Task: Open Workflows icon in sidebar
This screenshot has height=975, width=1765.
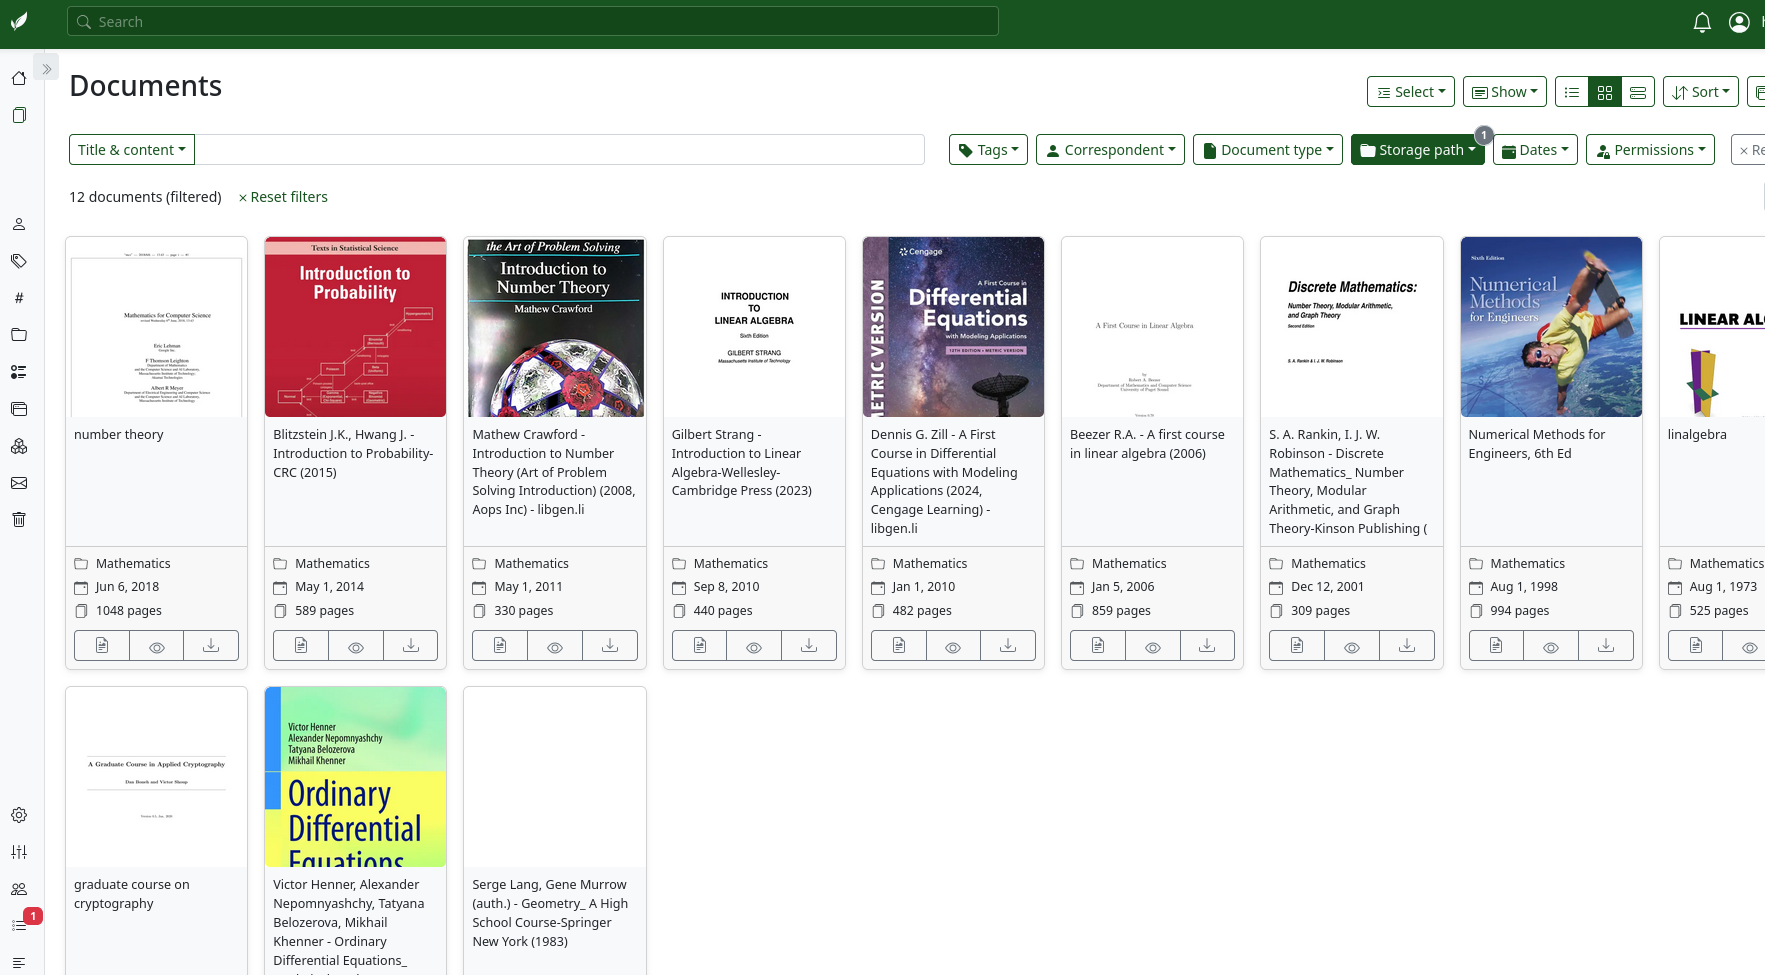Action: point(19,446)
